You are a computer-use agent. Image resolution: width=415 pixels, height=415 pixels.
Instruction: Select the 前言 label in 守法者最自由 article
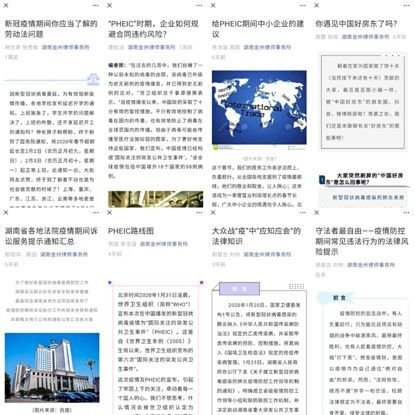[x=339, y=298]
